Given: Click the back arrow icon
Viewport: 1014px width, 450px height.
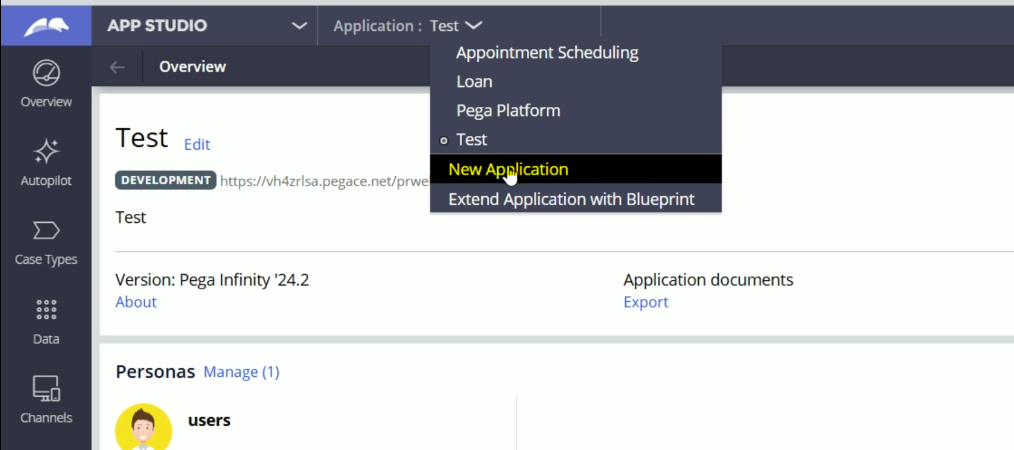Looking at the screenshot, I should [x=117, y=67].
